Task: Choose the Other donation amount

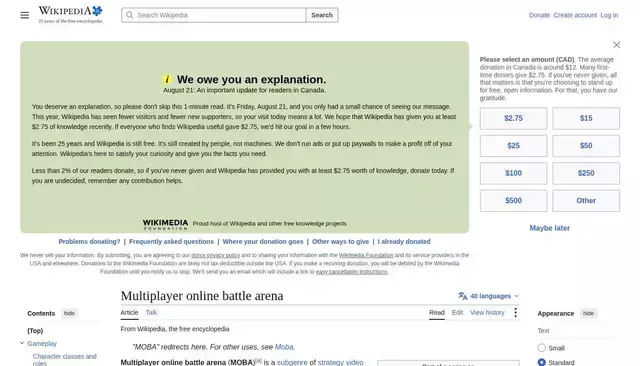Action: point(586,200)
